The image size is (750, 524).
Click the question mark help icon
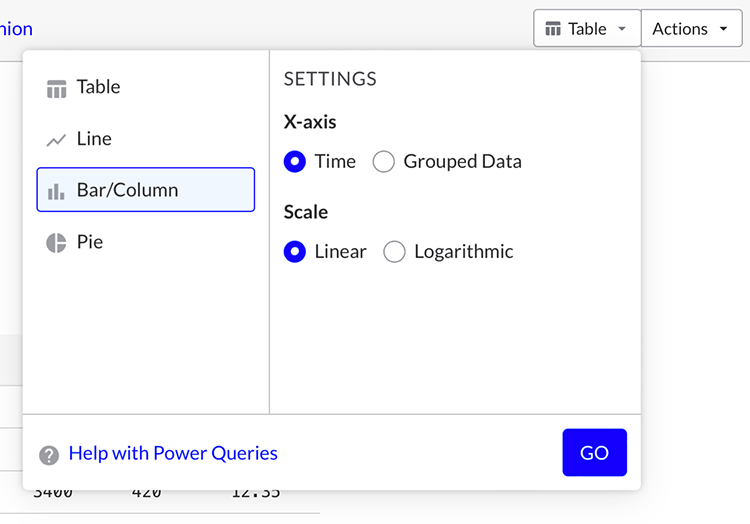point(49,455)
